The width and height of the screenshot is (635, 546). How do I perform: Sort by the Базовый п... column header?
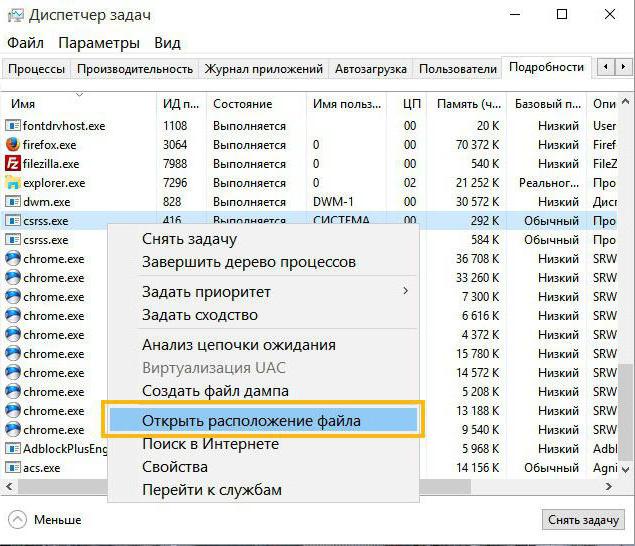point(548,104)
